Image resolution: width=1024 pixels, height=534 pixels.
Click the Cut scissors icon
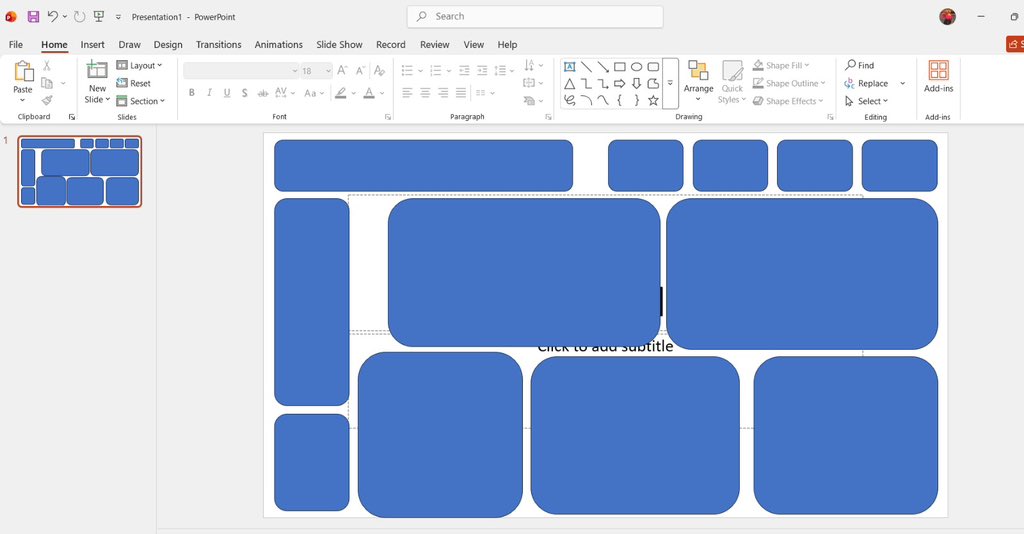47,65
